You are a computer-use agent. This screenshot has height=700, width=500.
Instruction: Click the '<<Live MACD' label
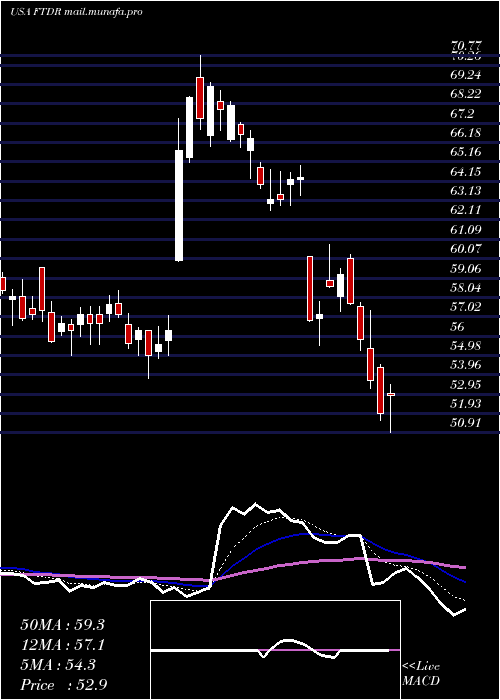click(x=421, y=674)
